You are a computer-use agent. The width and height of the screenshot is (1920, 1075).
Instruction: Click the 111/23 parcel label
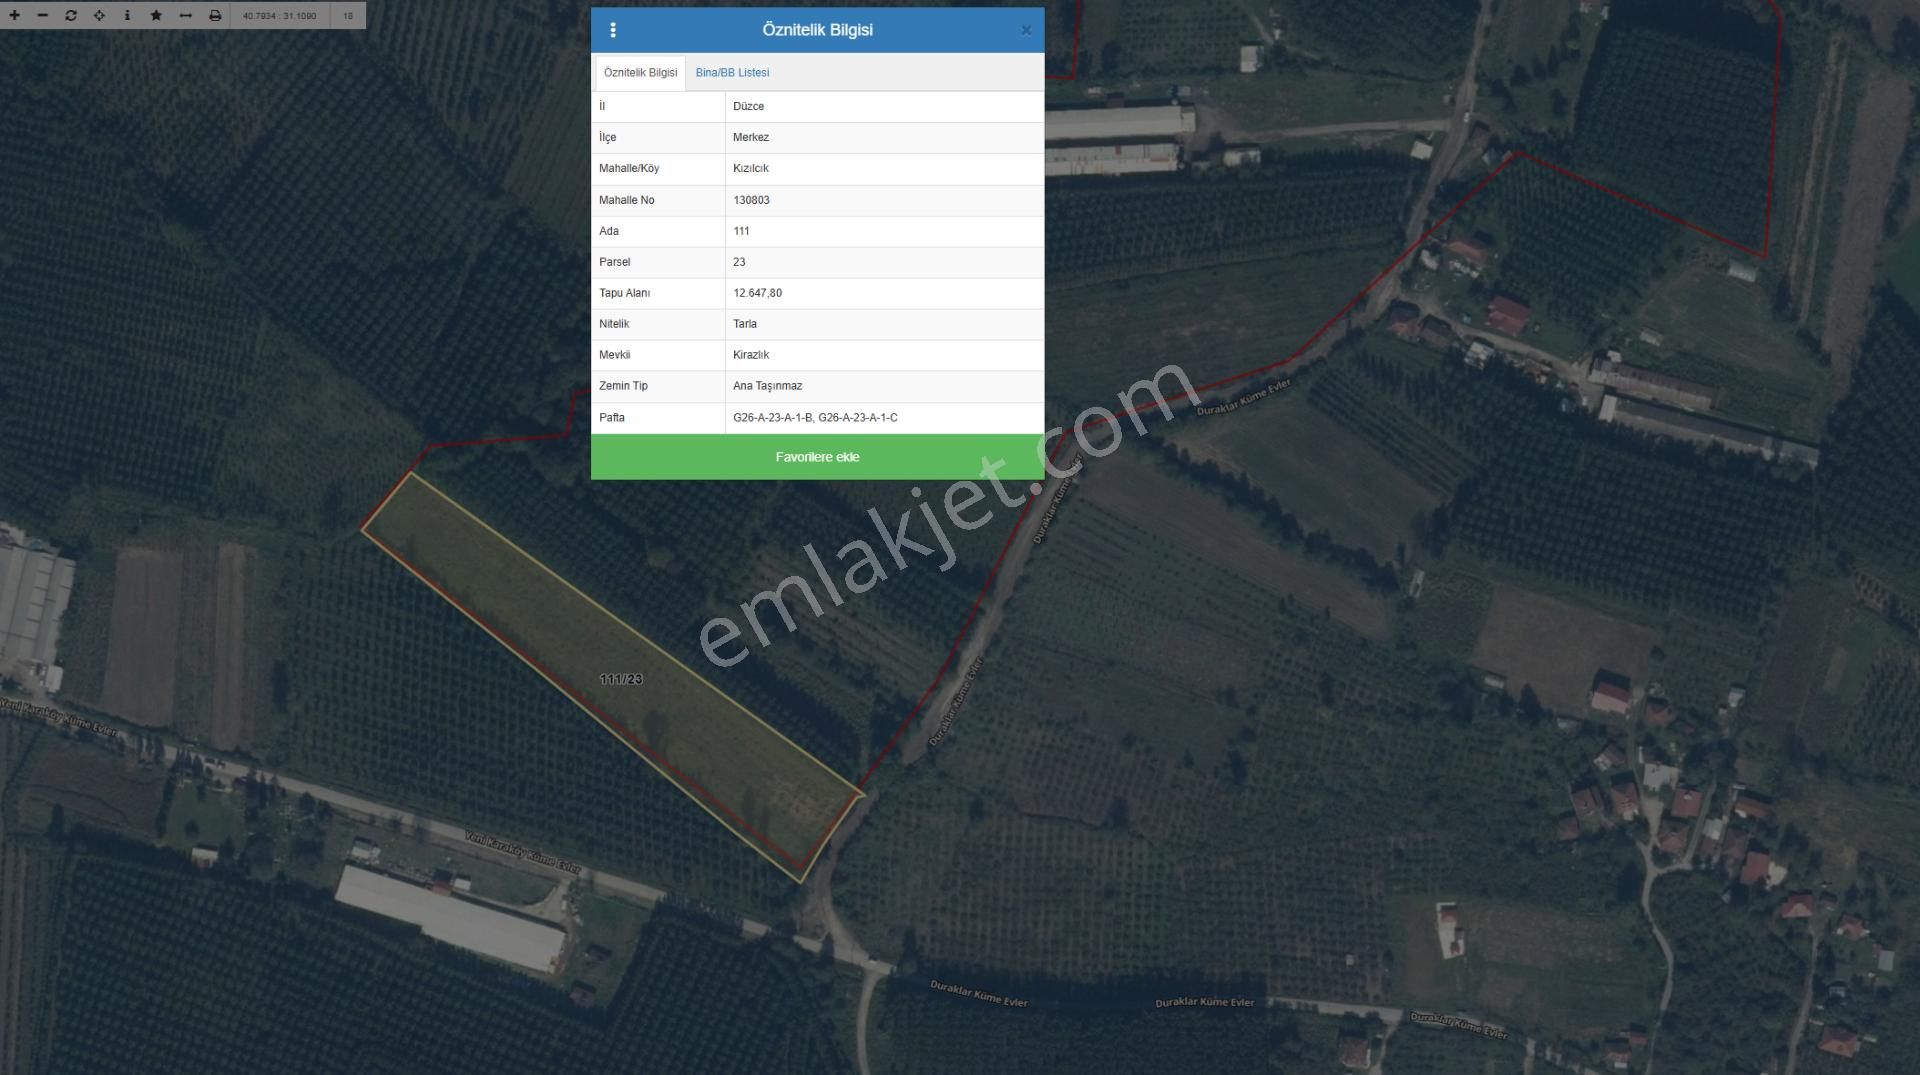click(x=621, y=679)
